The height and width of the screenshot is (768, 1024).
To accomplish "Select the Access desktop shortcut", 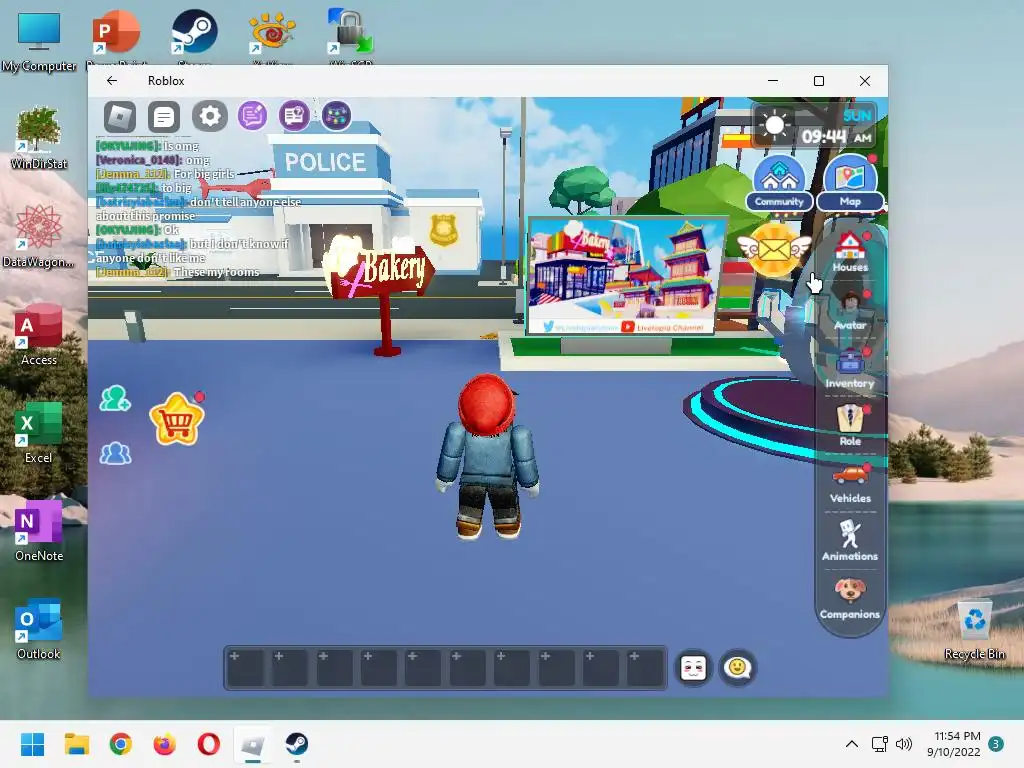I will pyautogui.click(x=39, y=334).
